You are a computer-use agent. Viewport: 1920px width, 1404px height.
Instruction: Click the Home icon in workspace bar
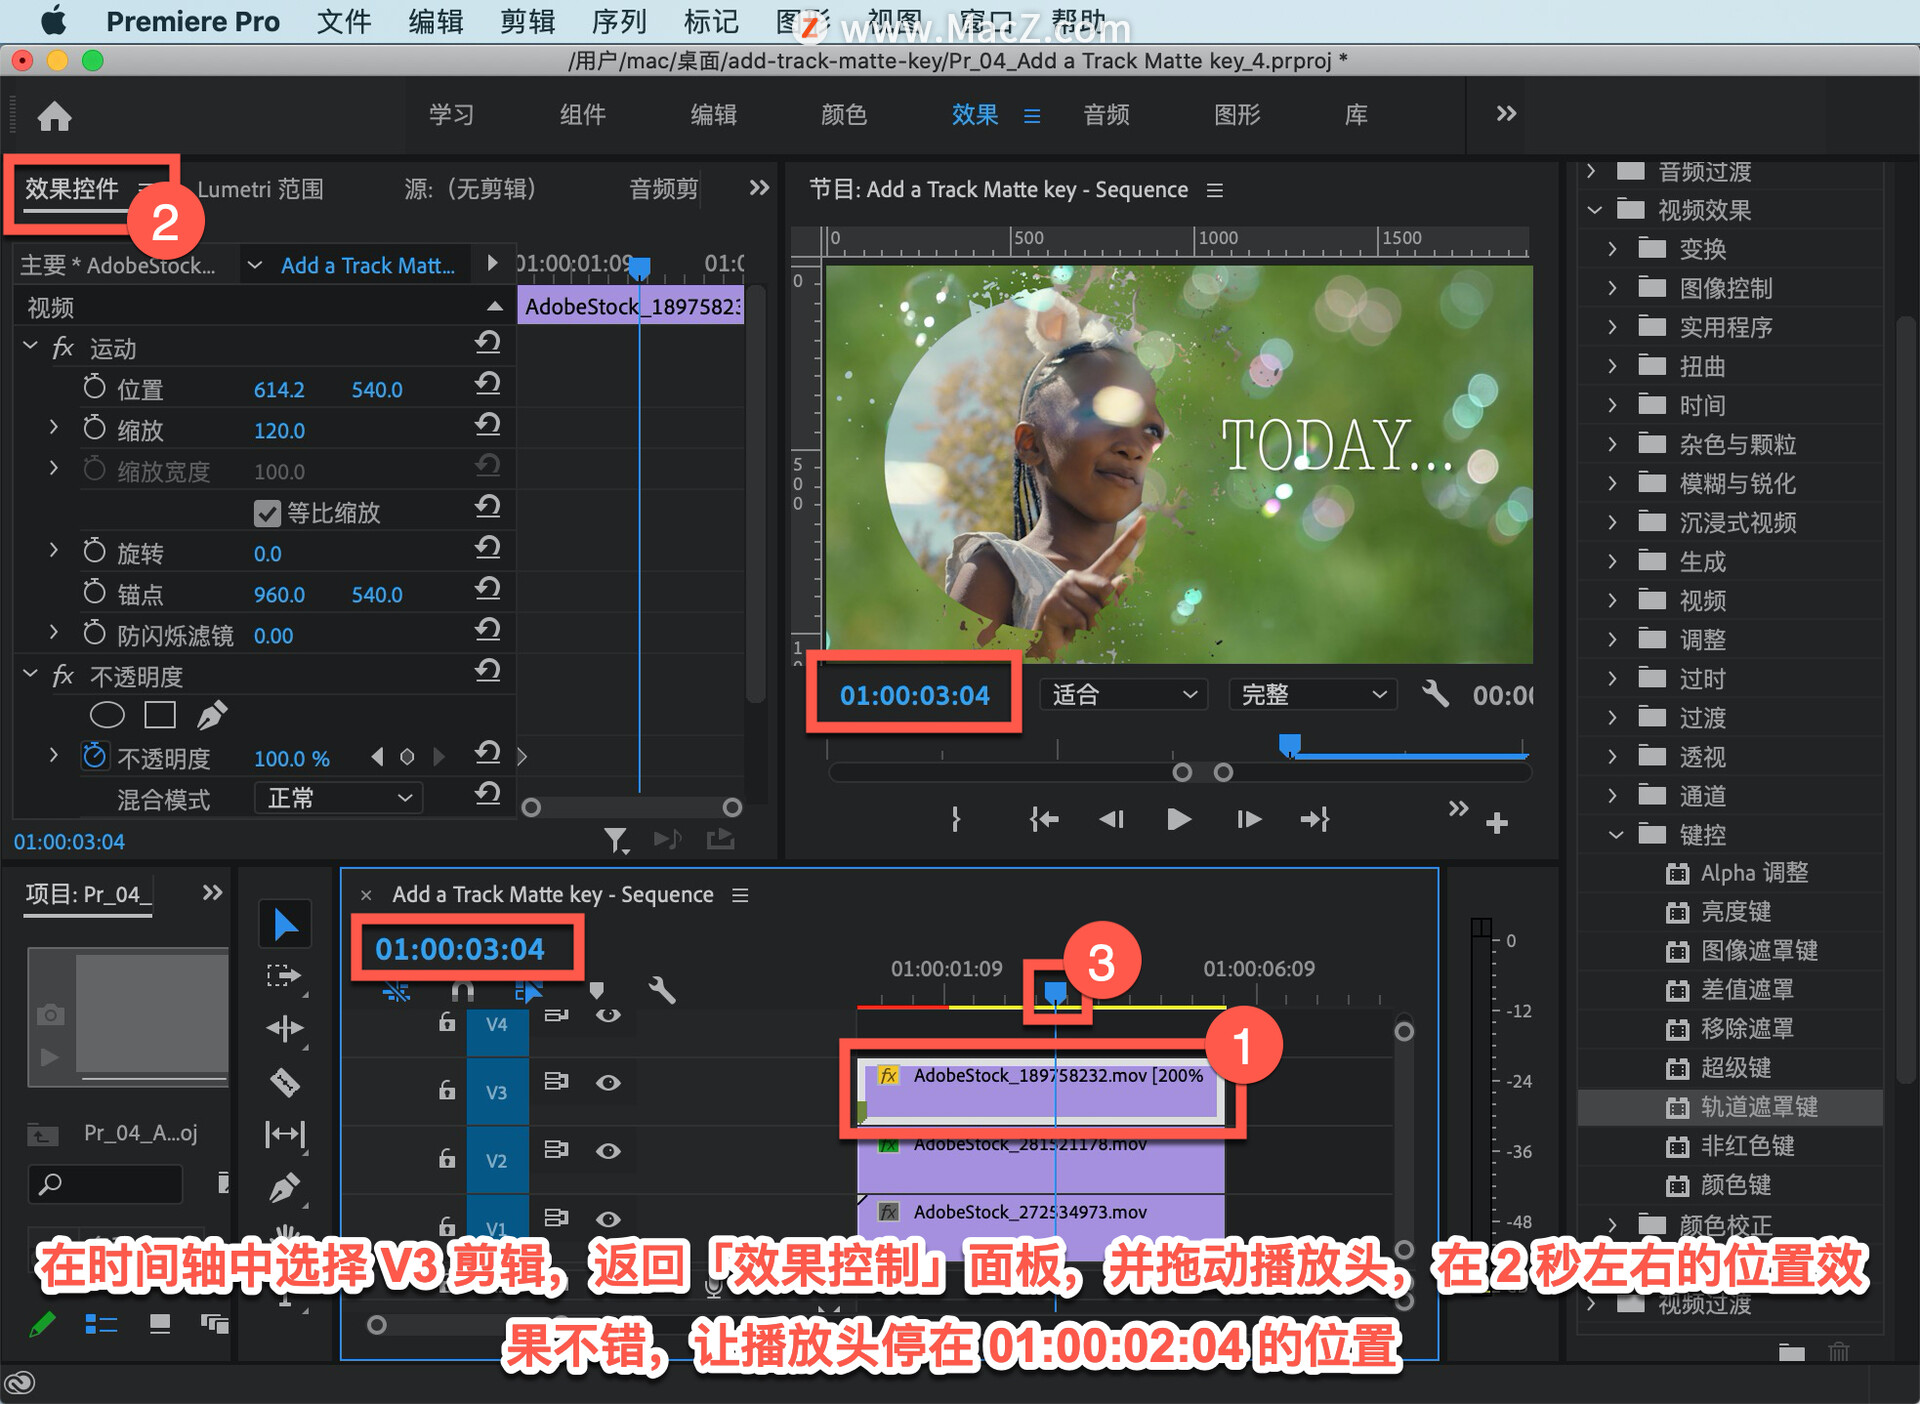point(54,116)
